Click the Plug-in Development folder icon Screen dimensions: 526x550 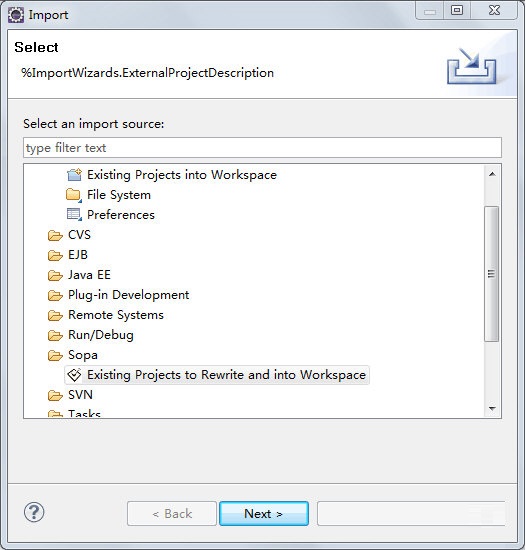pyautogui.click(x=55, y=295)
